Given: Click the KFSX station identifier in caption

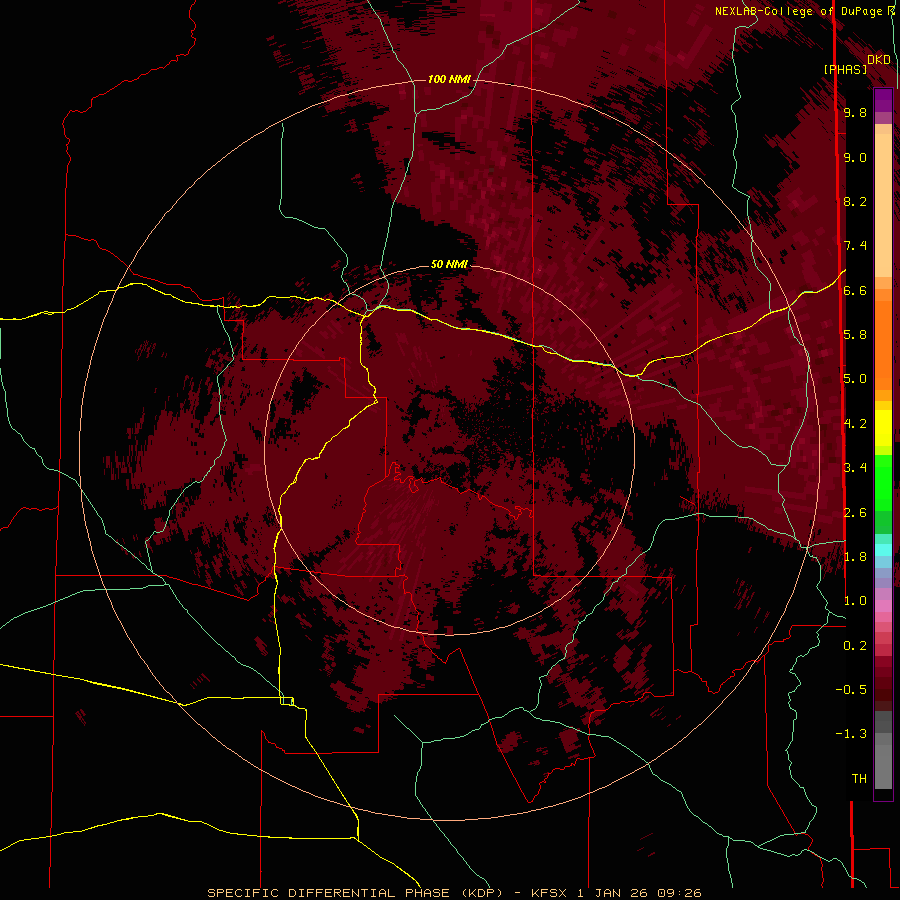Looking at the screenshot, I should click(x=551, y=893).
